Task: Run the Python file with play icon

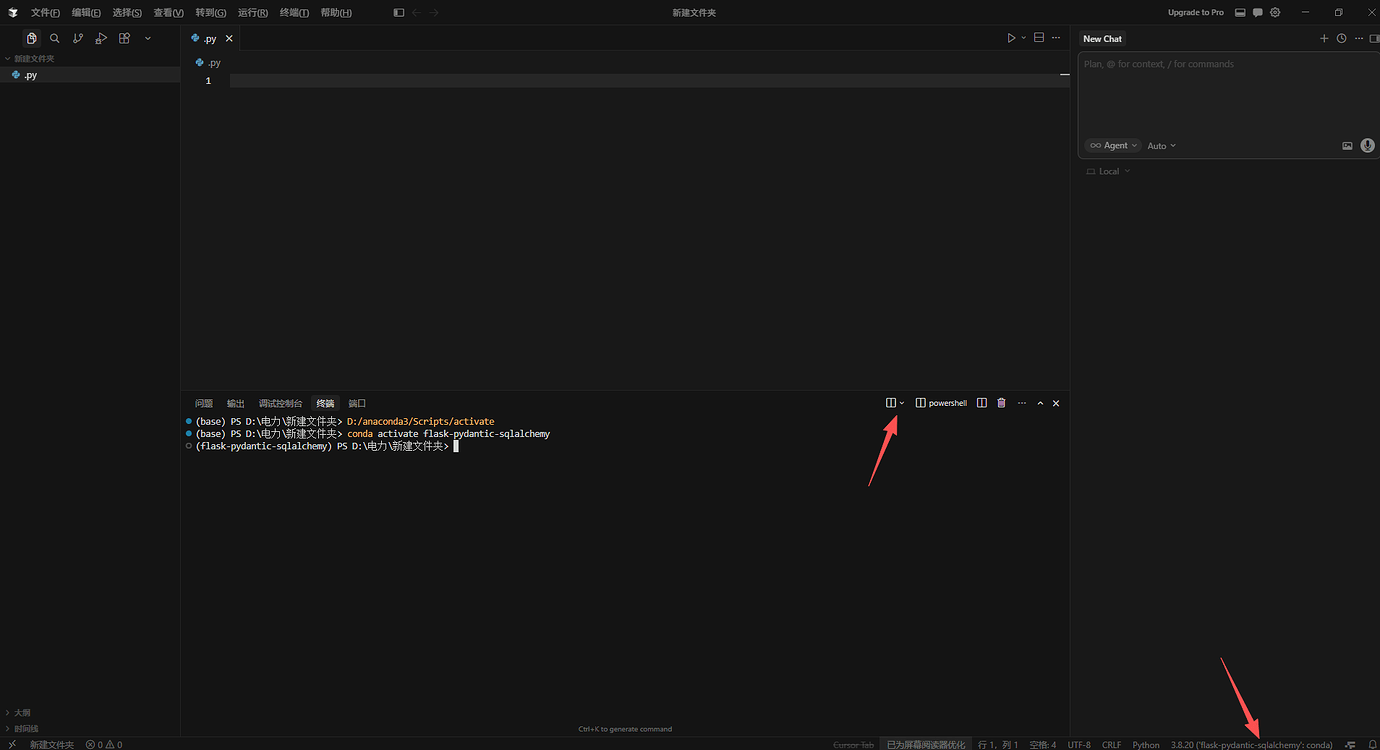Action: point(1011,38)
